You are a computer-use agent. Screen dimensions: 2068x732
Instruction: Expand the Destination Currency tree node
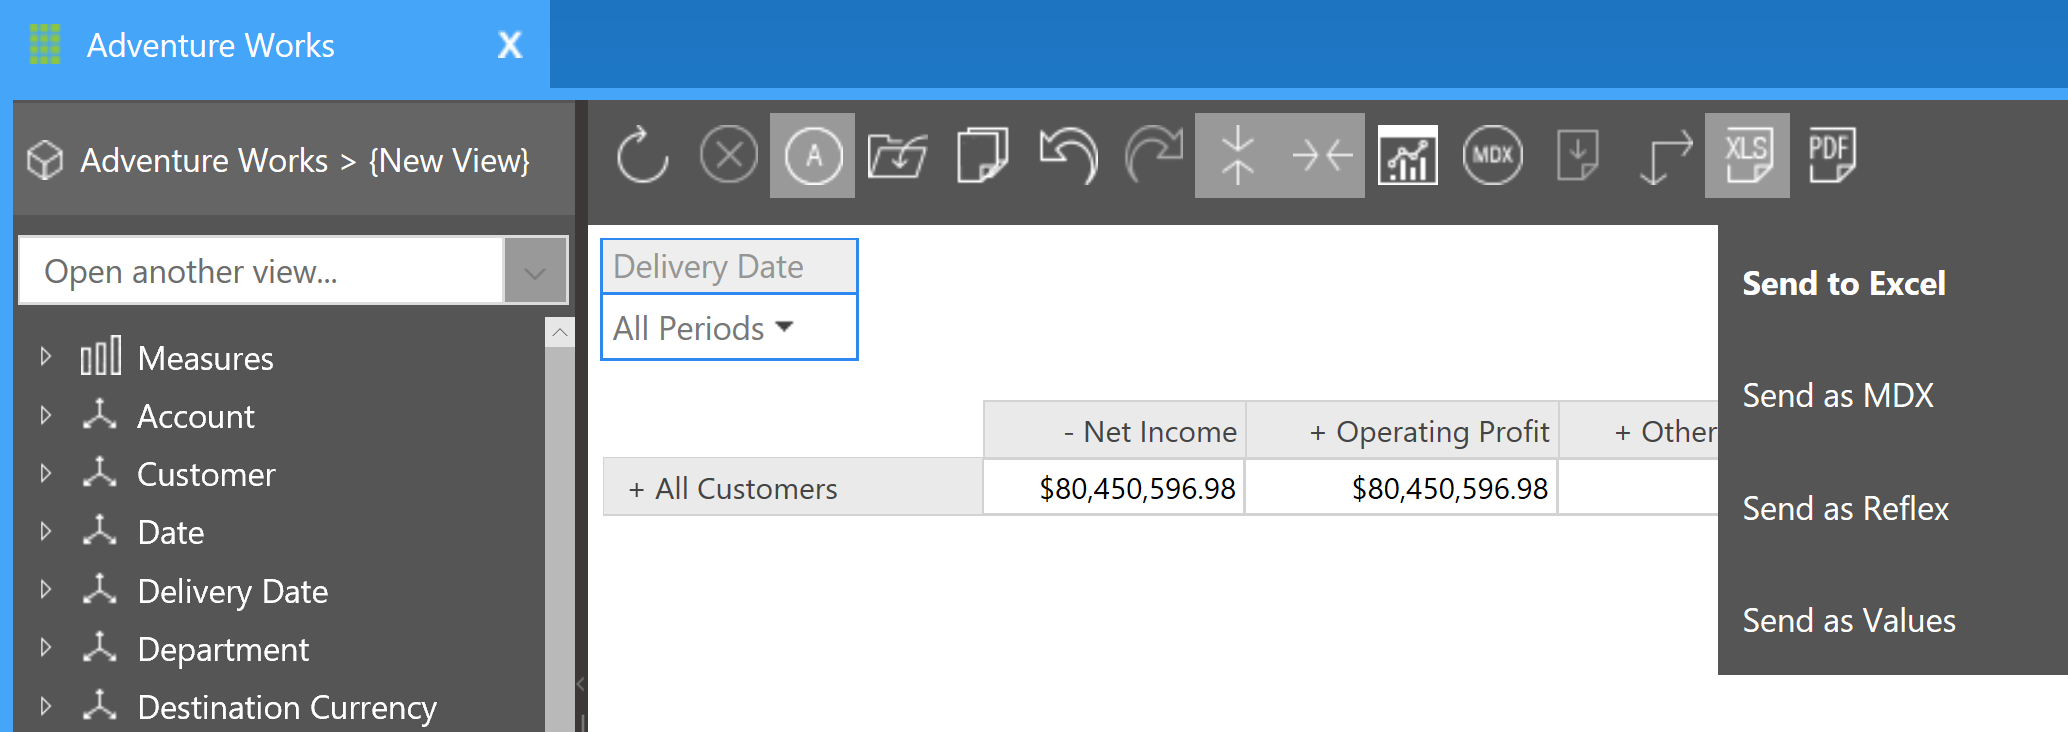pyautogui.click(x=45, y=705)
